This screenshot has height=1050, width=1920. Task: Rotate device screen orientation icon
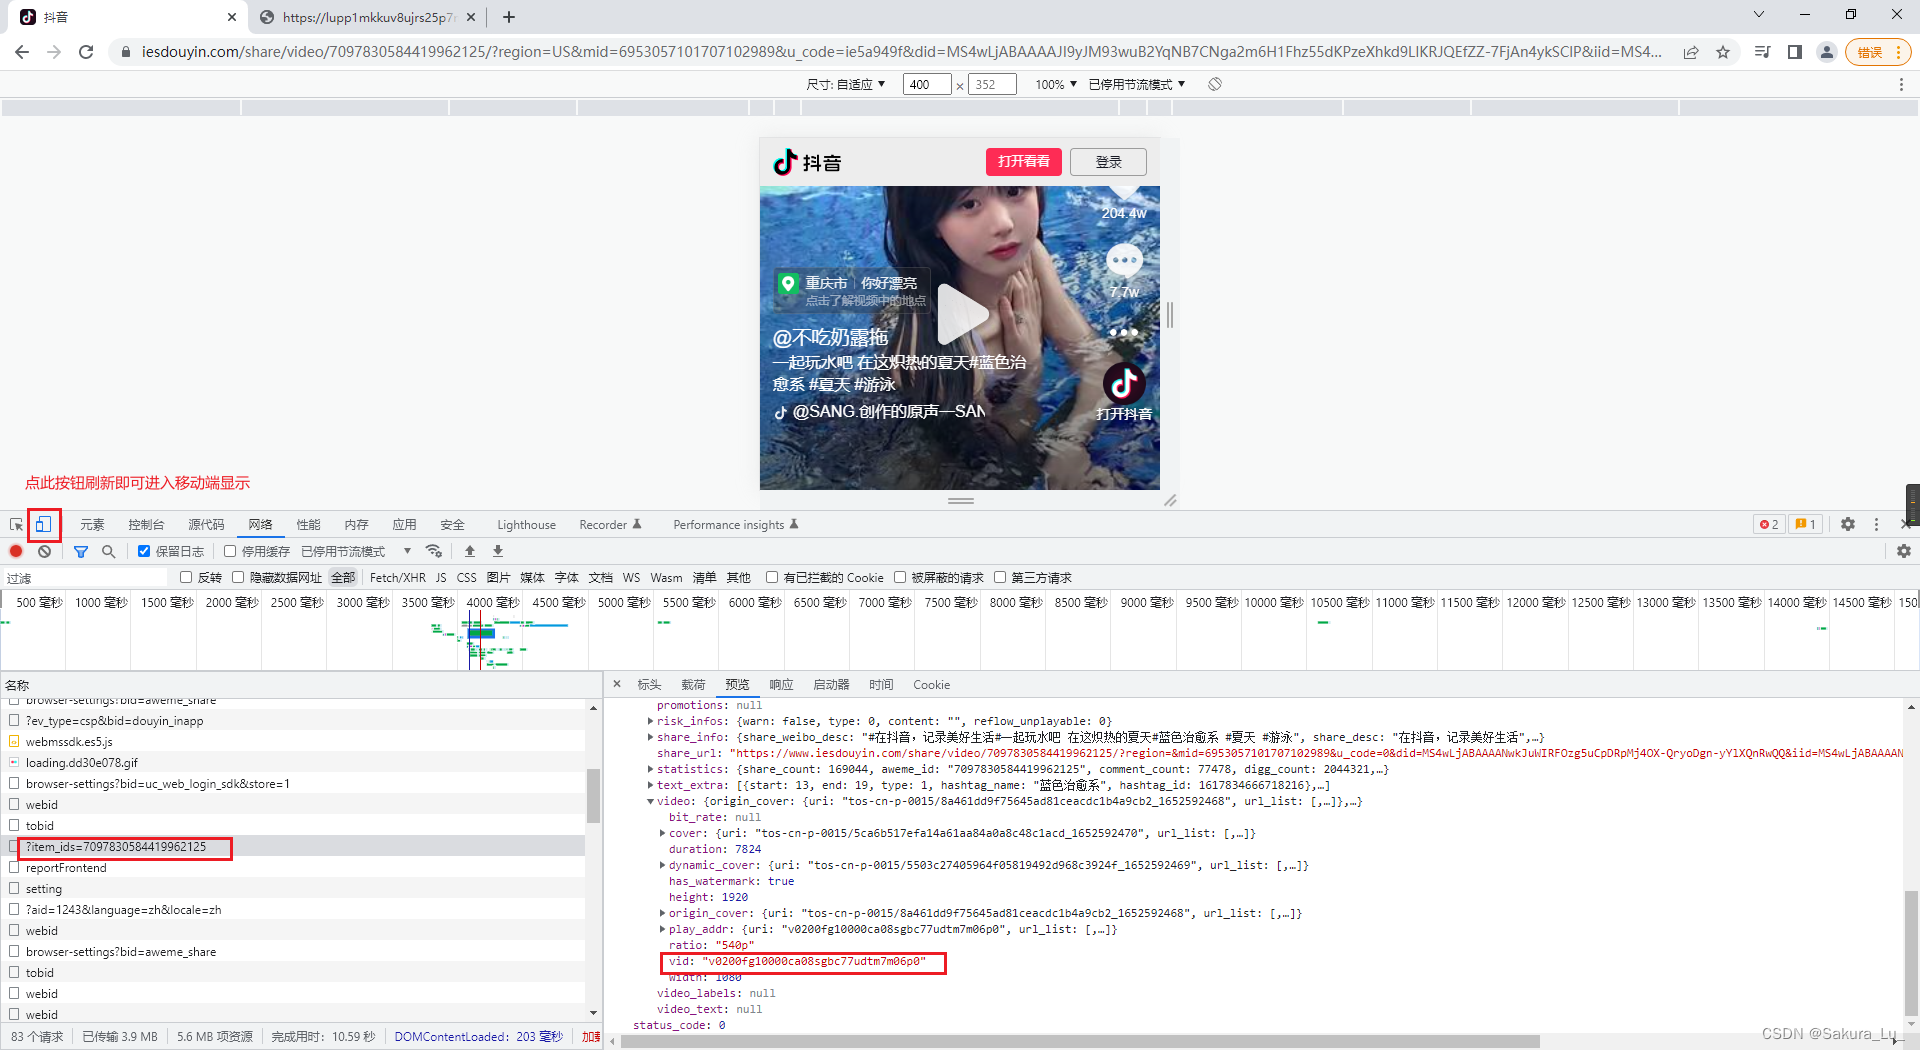tap(1215, 84)
